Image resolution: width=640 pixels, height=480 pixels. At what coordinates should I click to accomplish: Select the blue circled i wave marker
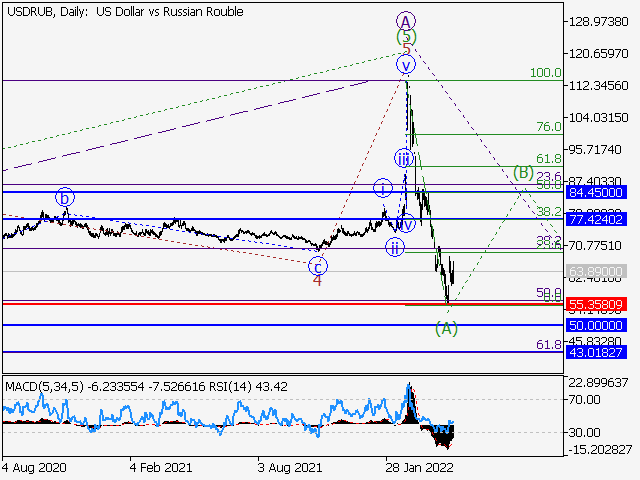(x=383, y=188)
